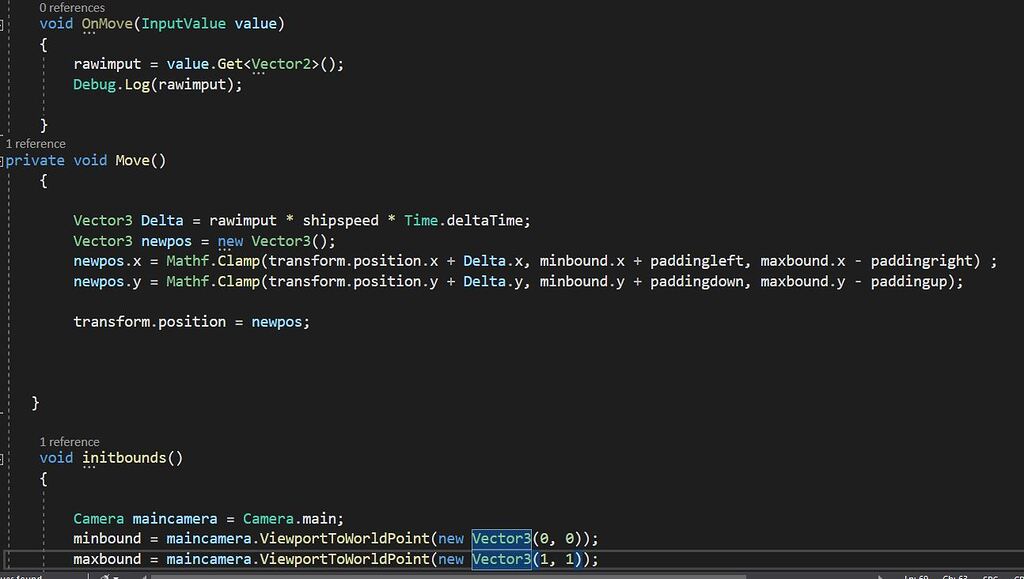Click the Ln 69 indicator in status bar

pyautogui.click(x=917, y=577)
